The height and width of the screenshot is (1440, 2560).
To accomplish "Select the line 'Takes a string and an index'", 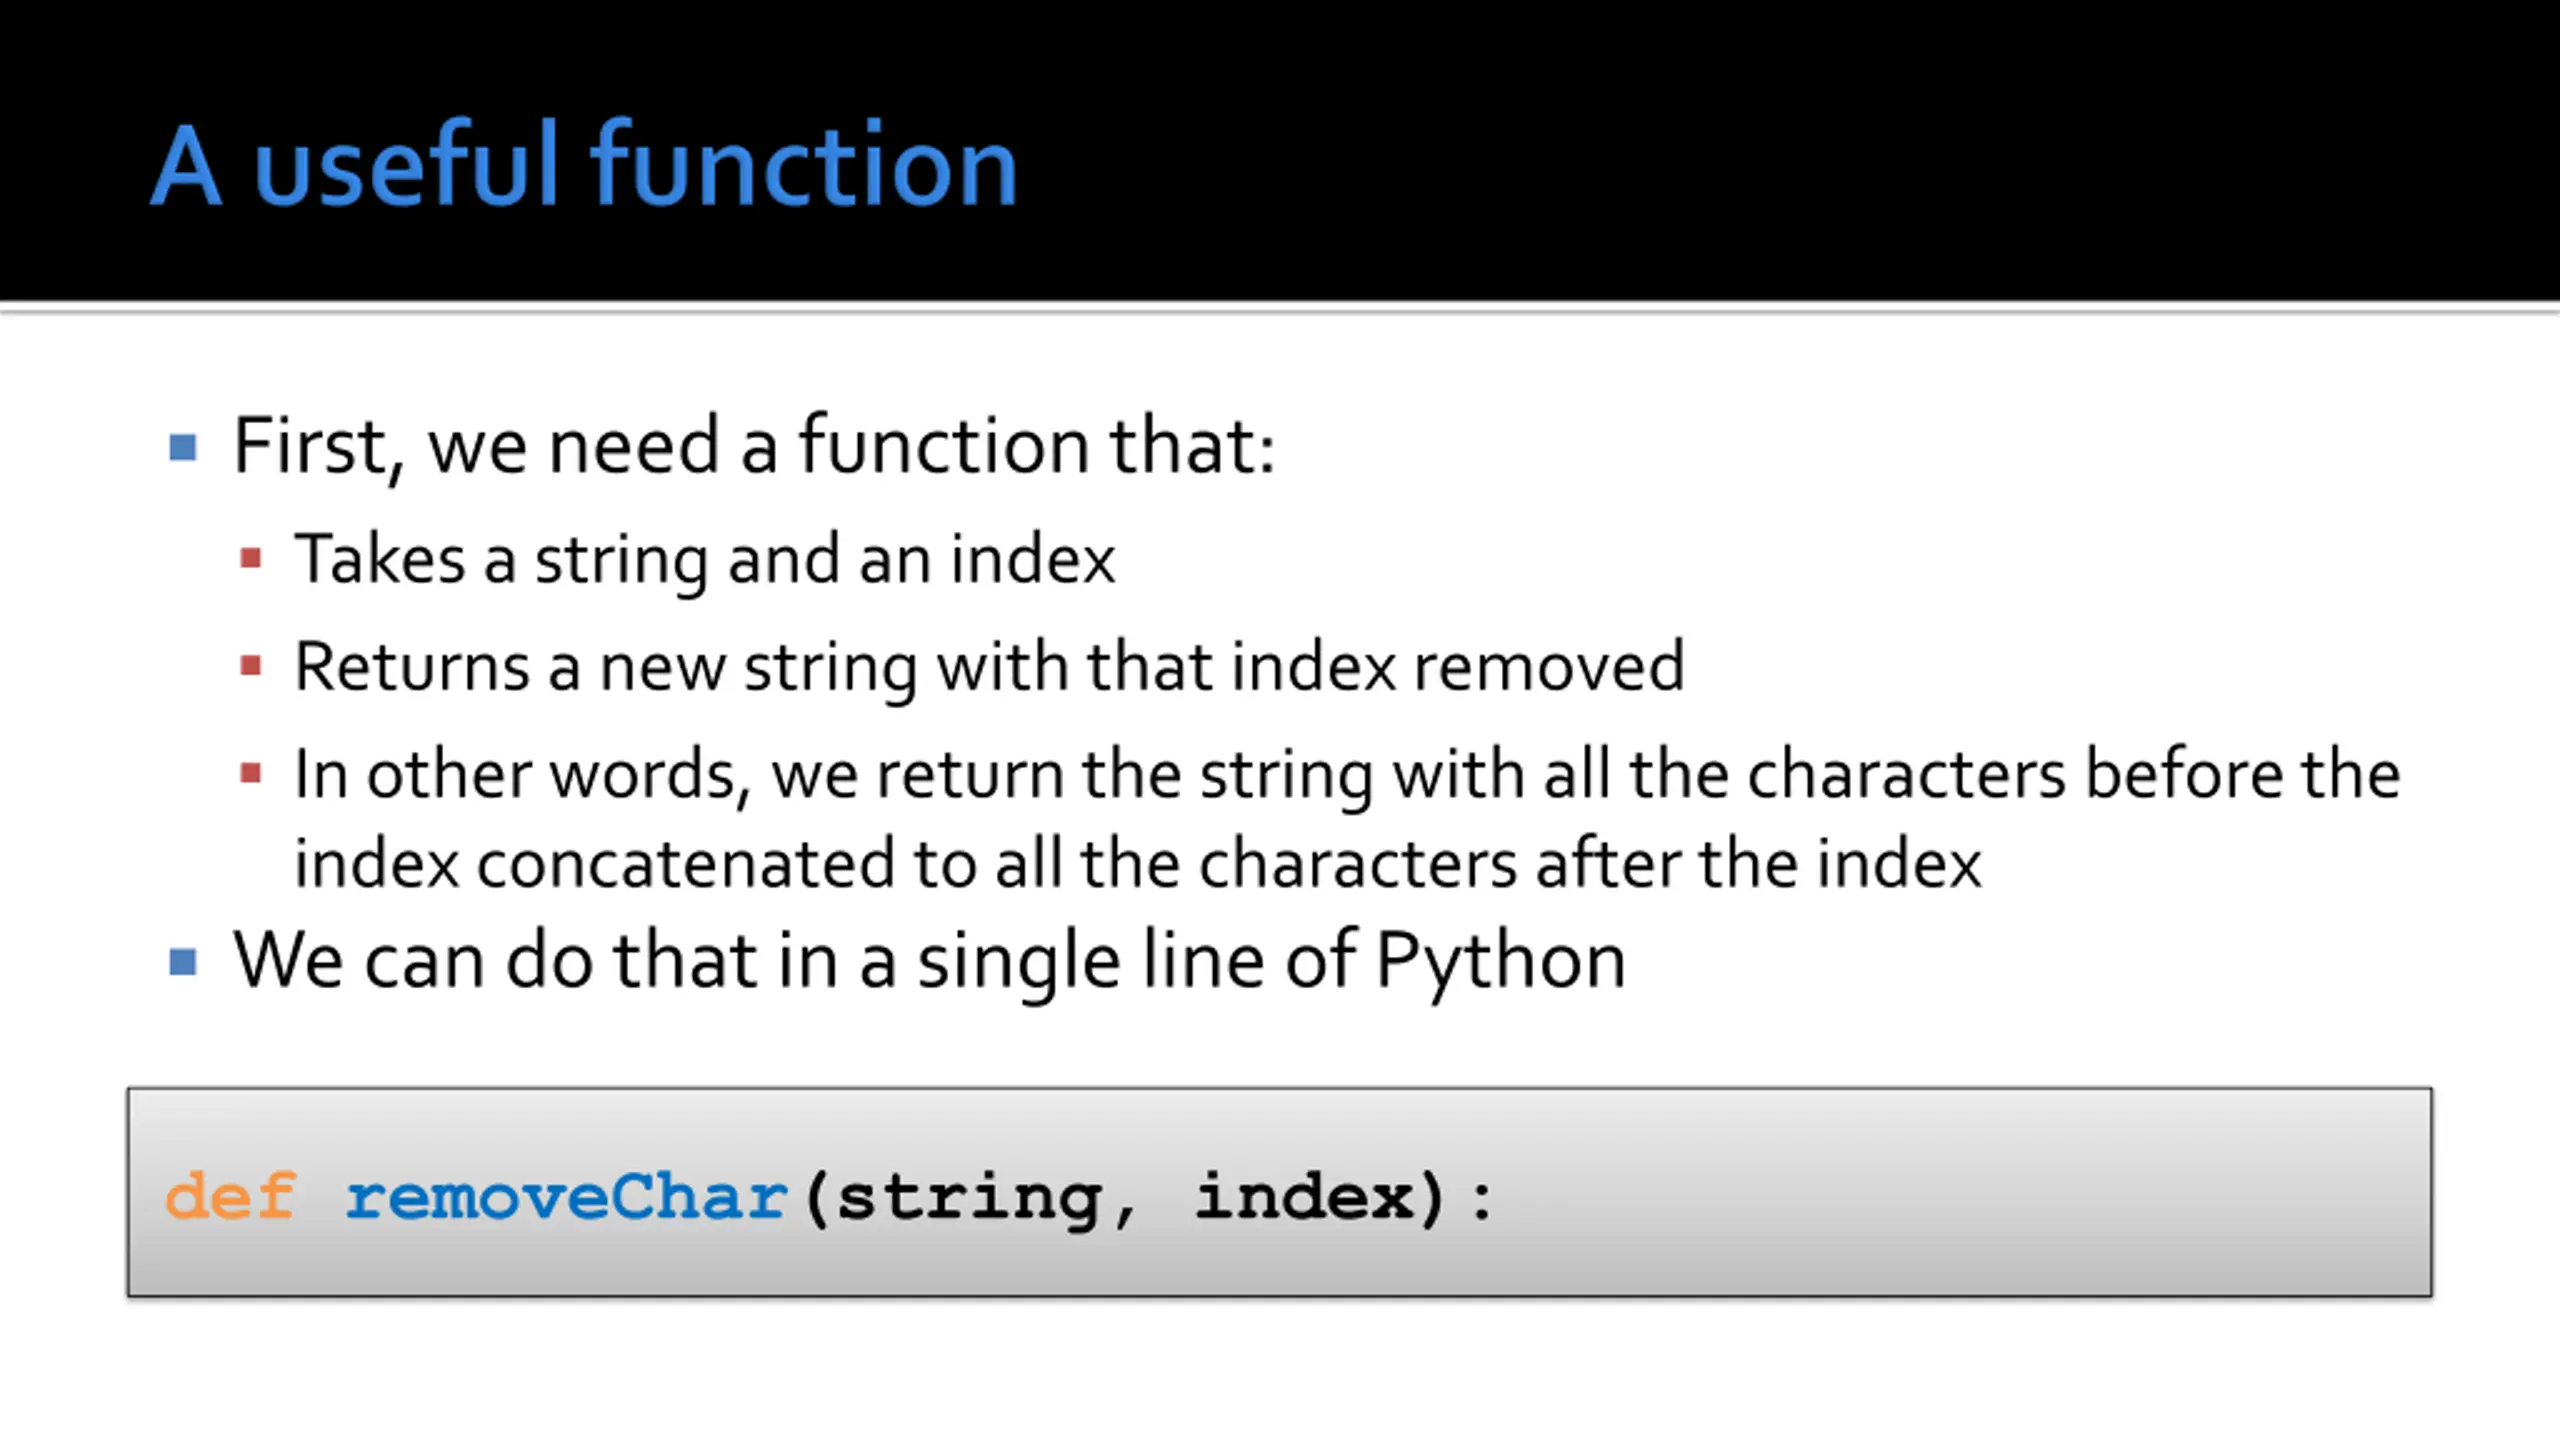I will click(x=705, y=559).
